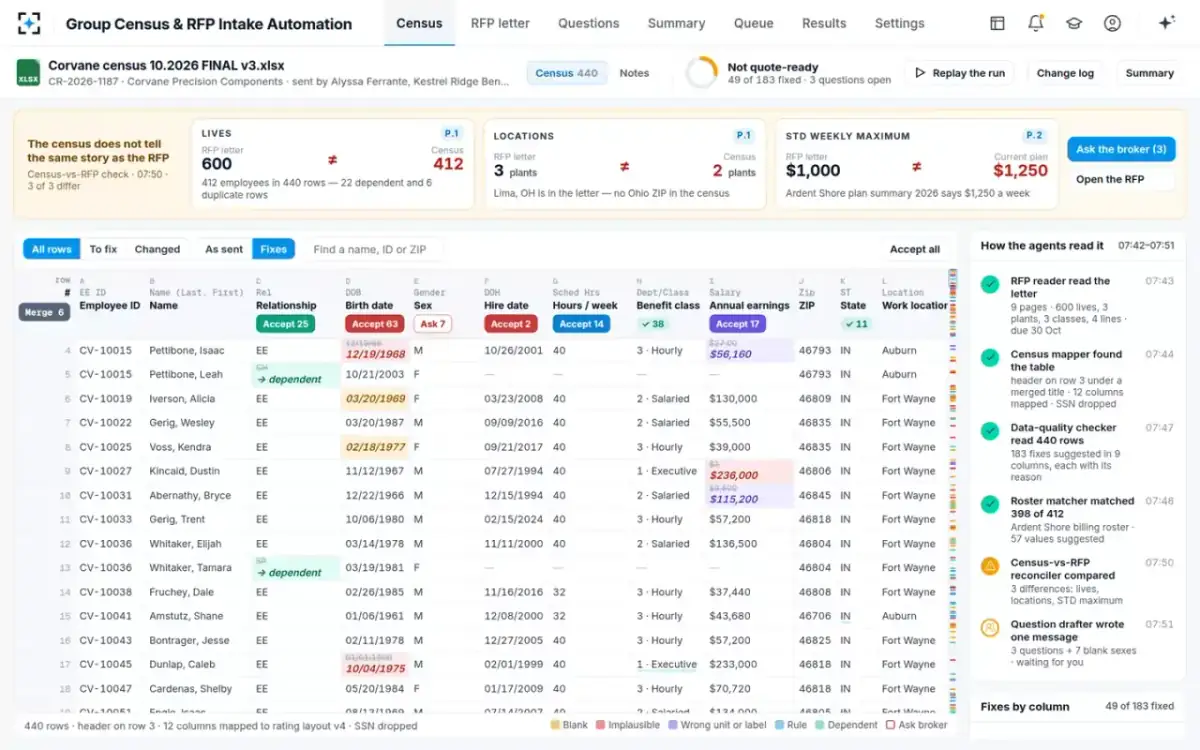1200x750 pixels.
Task: Click the Benefit class 38 accepted chip
Action: click(652, 324)
